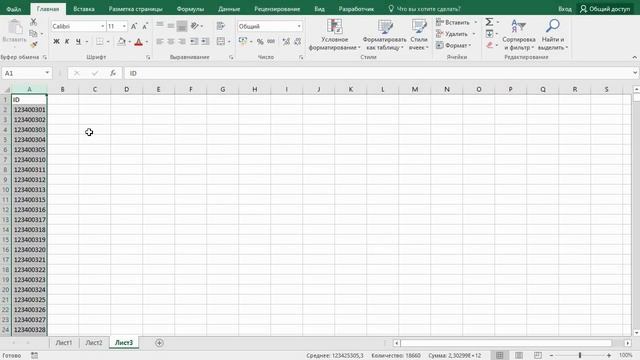Click the accounting currency format icon
This screenshot has width=640, height=360.
[x=243, y=41]
